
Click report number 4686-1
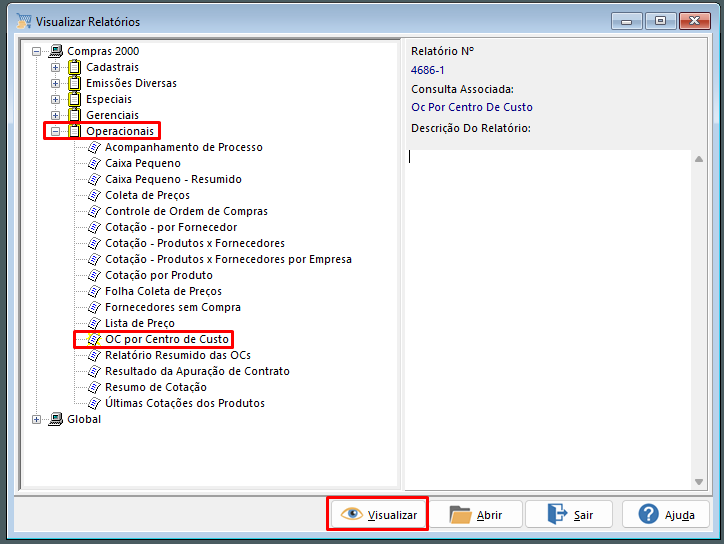[x=428, y=70]
